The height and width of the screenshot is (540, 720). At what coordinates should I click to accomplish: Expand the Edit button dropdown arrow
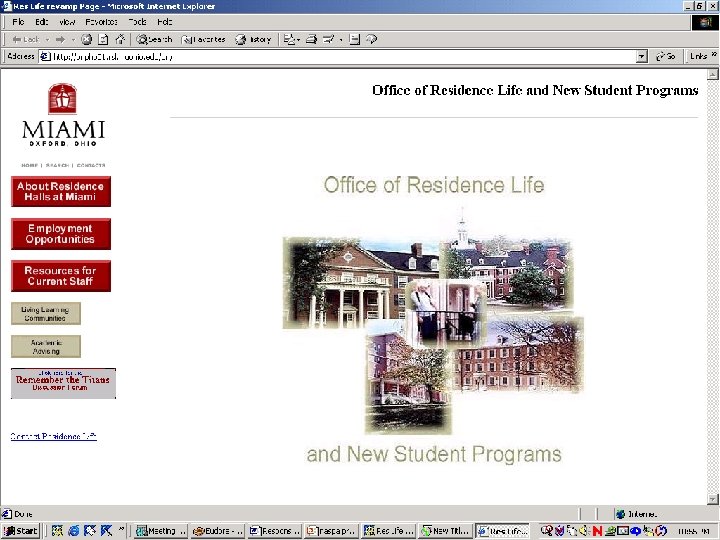pyautogui.click(x=341, y=40)
